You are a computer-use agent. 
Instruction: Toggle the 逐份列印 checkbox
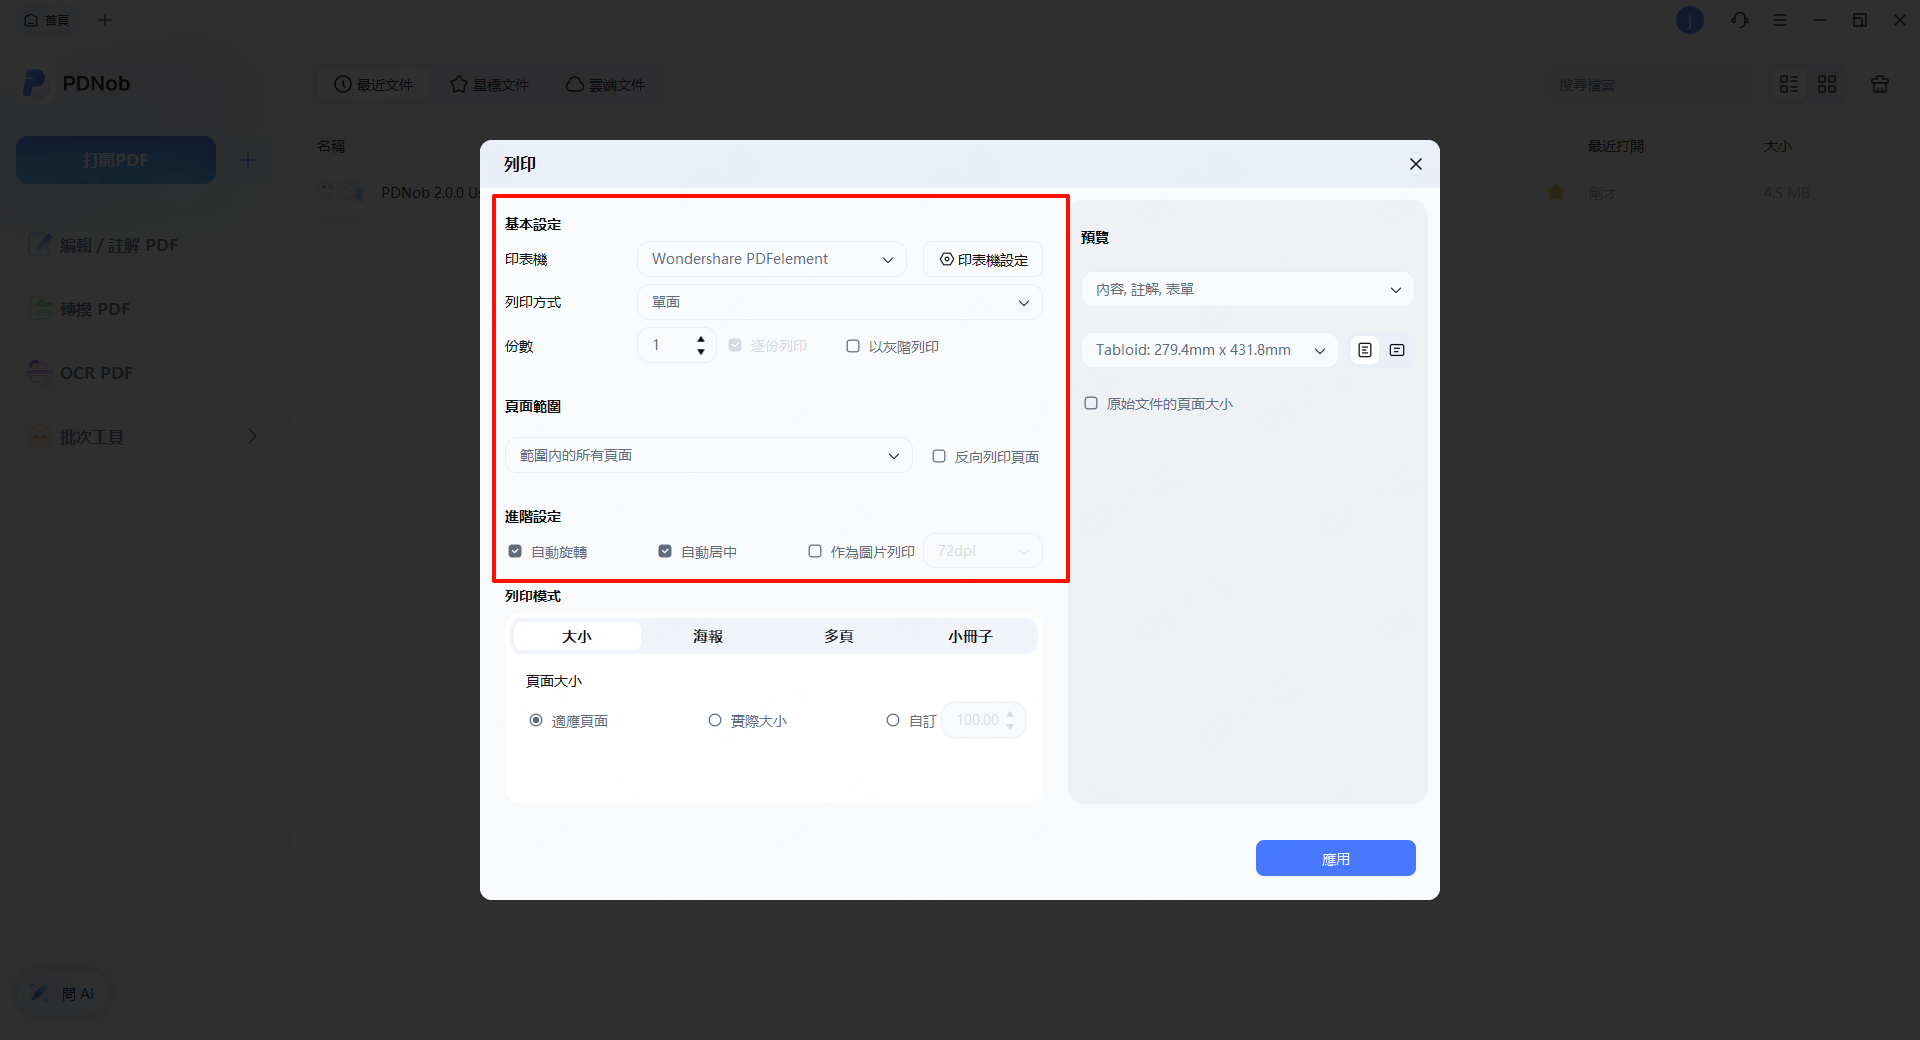point(735,346)
